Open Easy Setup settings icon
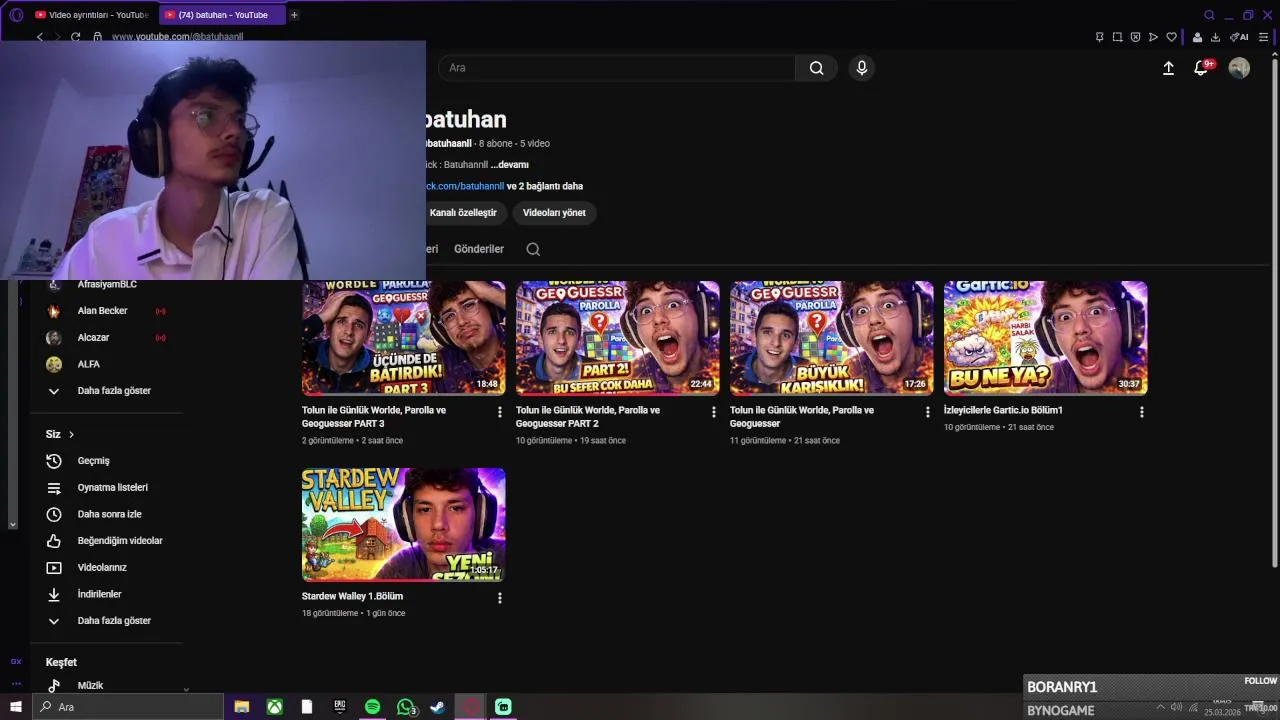This screenshot has width=1280, height=720. click(1263, 37)
